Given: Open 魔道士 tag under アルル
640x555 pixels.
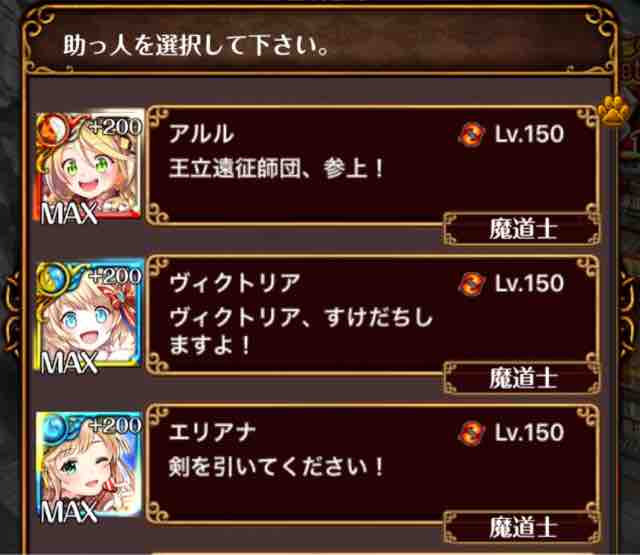Looking at the screenshot, I should (522, 229).
